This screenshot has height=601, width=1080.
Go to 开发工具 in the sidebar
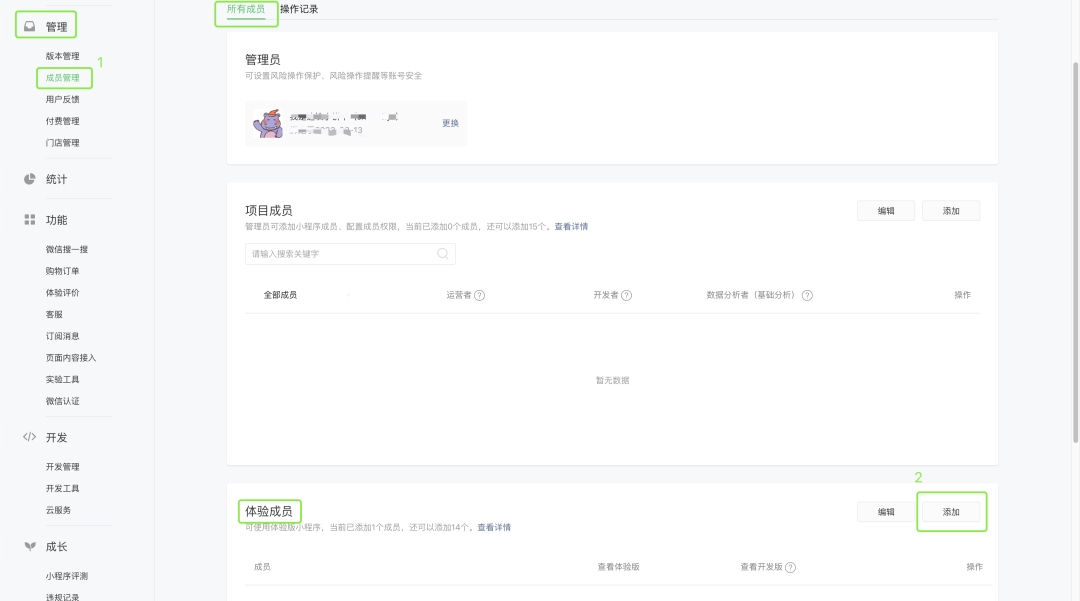(63, 489)
